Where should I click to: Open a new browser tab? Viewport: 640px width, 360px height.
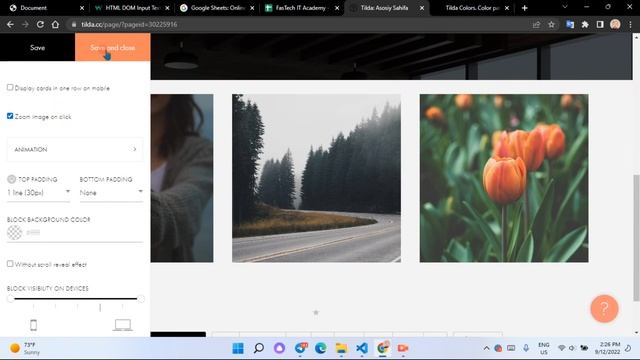click(x=524, y=8)
